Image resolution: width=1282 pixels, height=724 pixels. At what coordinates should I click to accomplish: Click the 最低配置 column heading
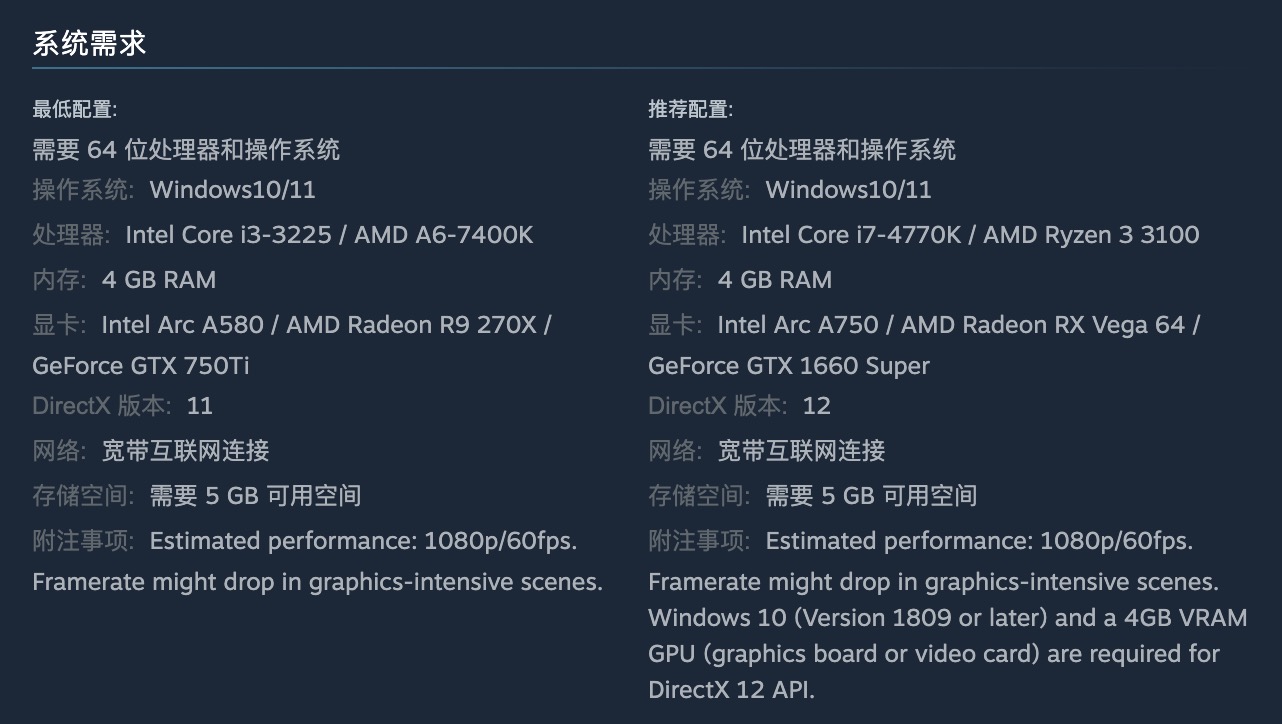[75, 109]
